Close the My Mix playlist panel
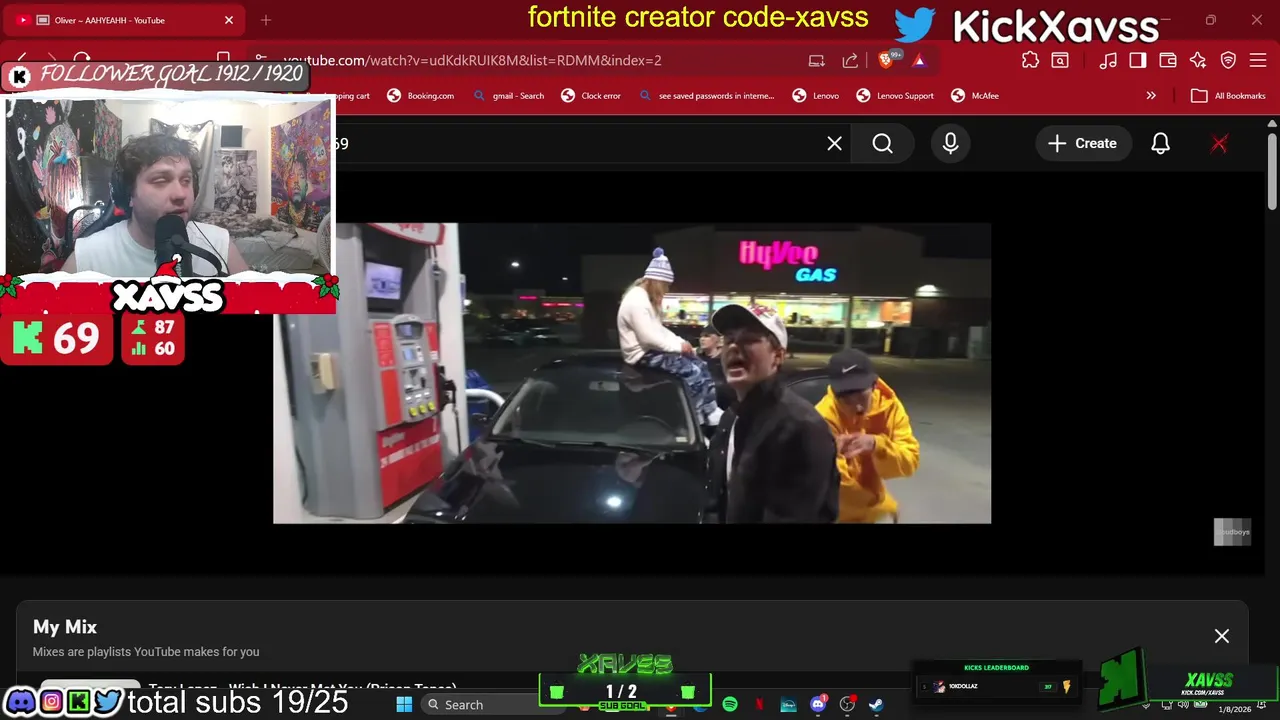This screenshot has width=1280, height=720. pos(1222,636)
